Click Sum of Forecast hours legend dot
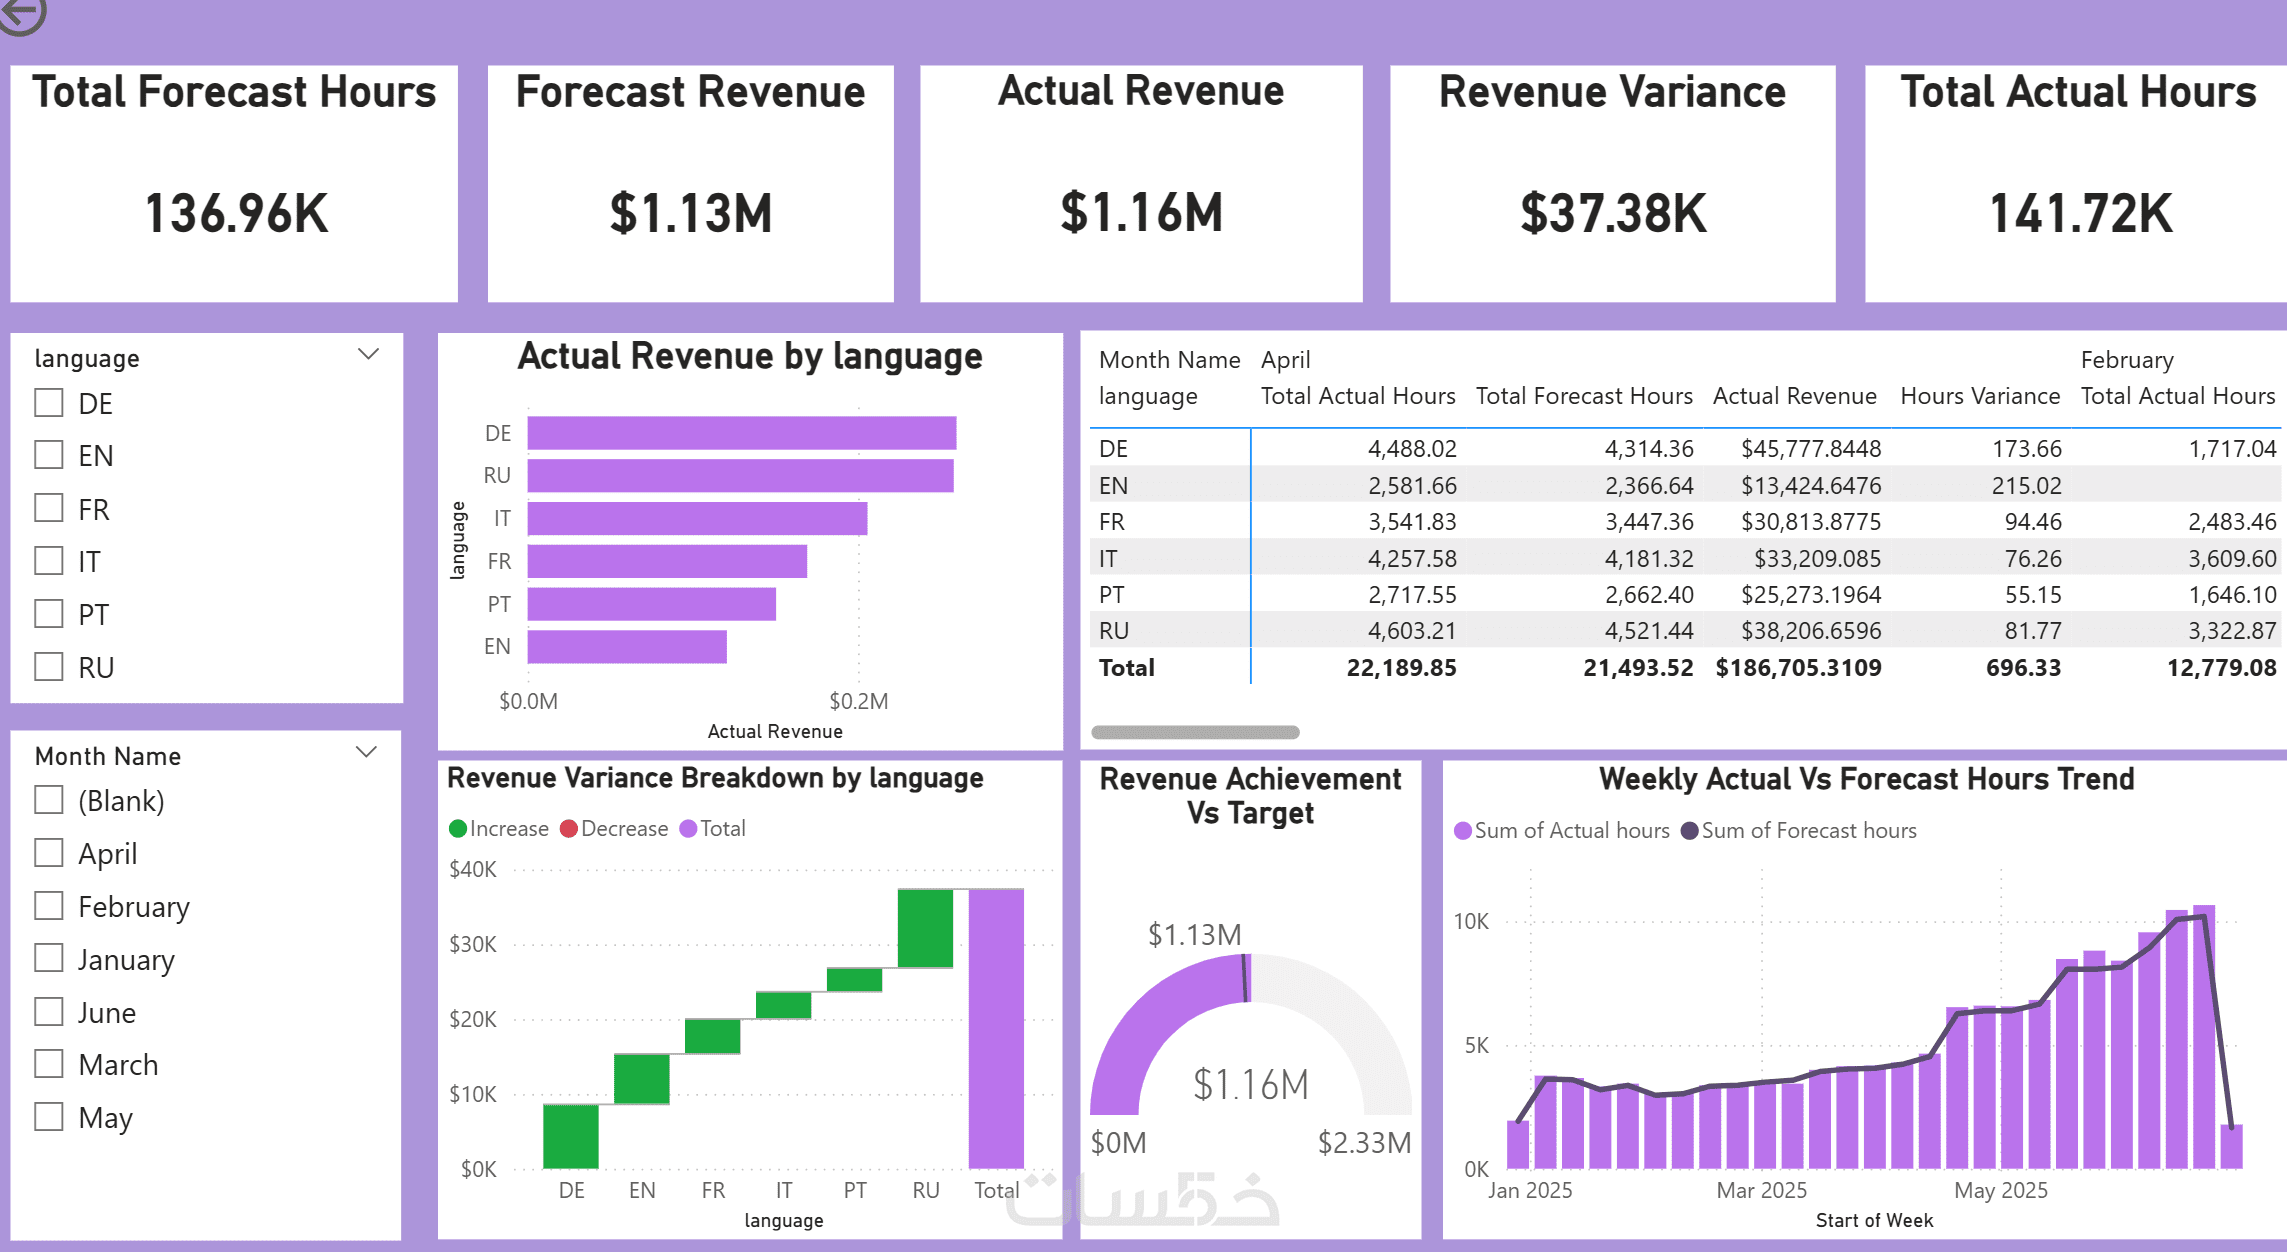This screenshot has height=1252, width=2287. click(x=1690, y=831)
